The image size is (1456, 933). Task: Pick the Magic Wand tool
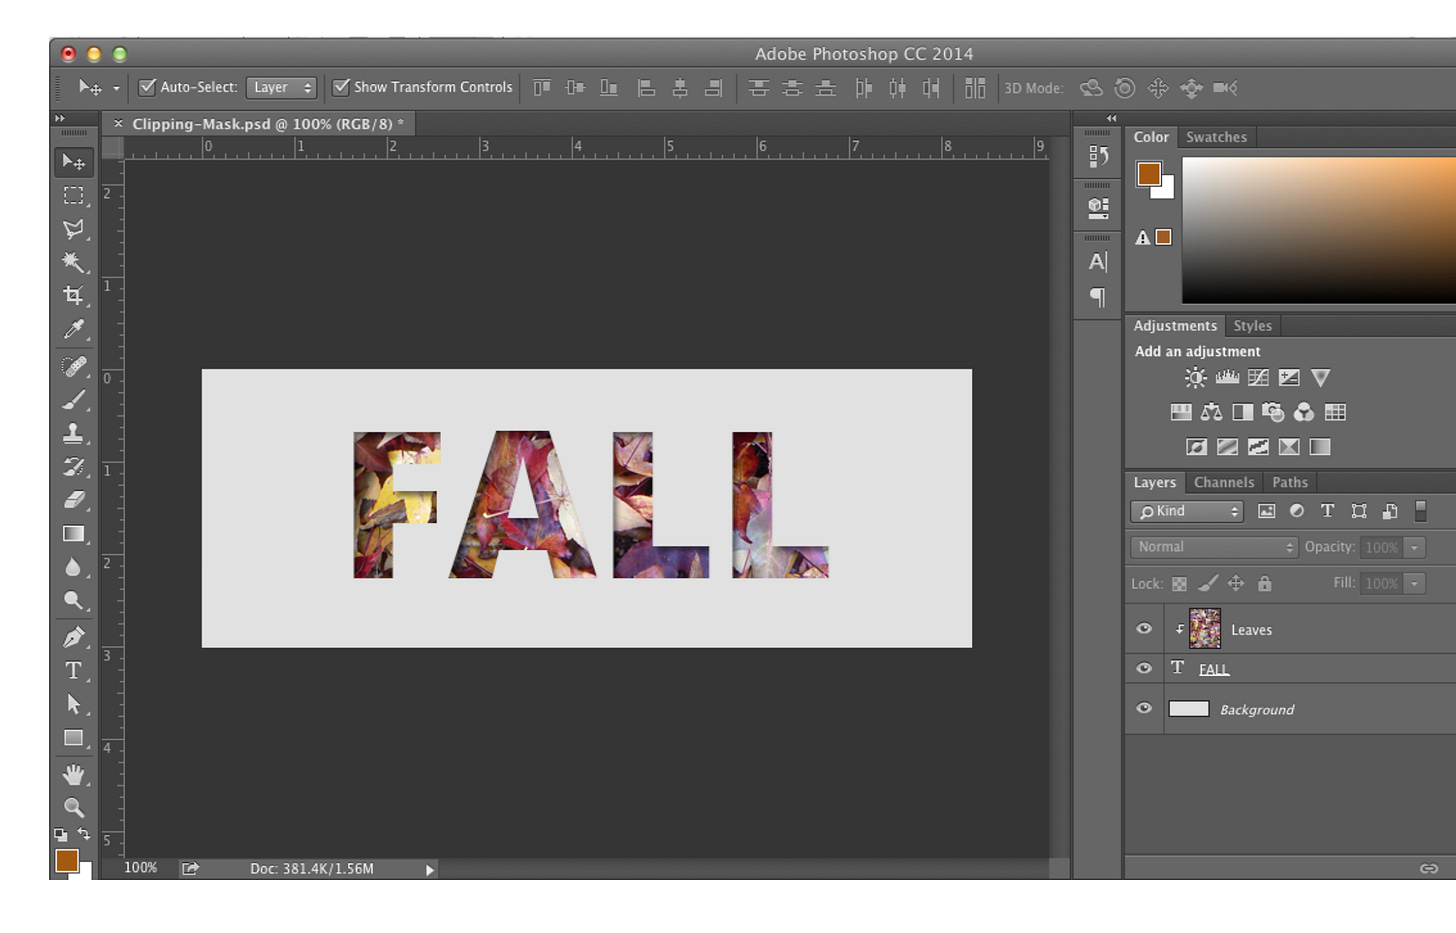pyautogui.click(x=73, y=262)
